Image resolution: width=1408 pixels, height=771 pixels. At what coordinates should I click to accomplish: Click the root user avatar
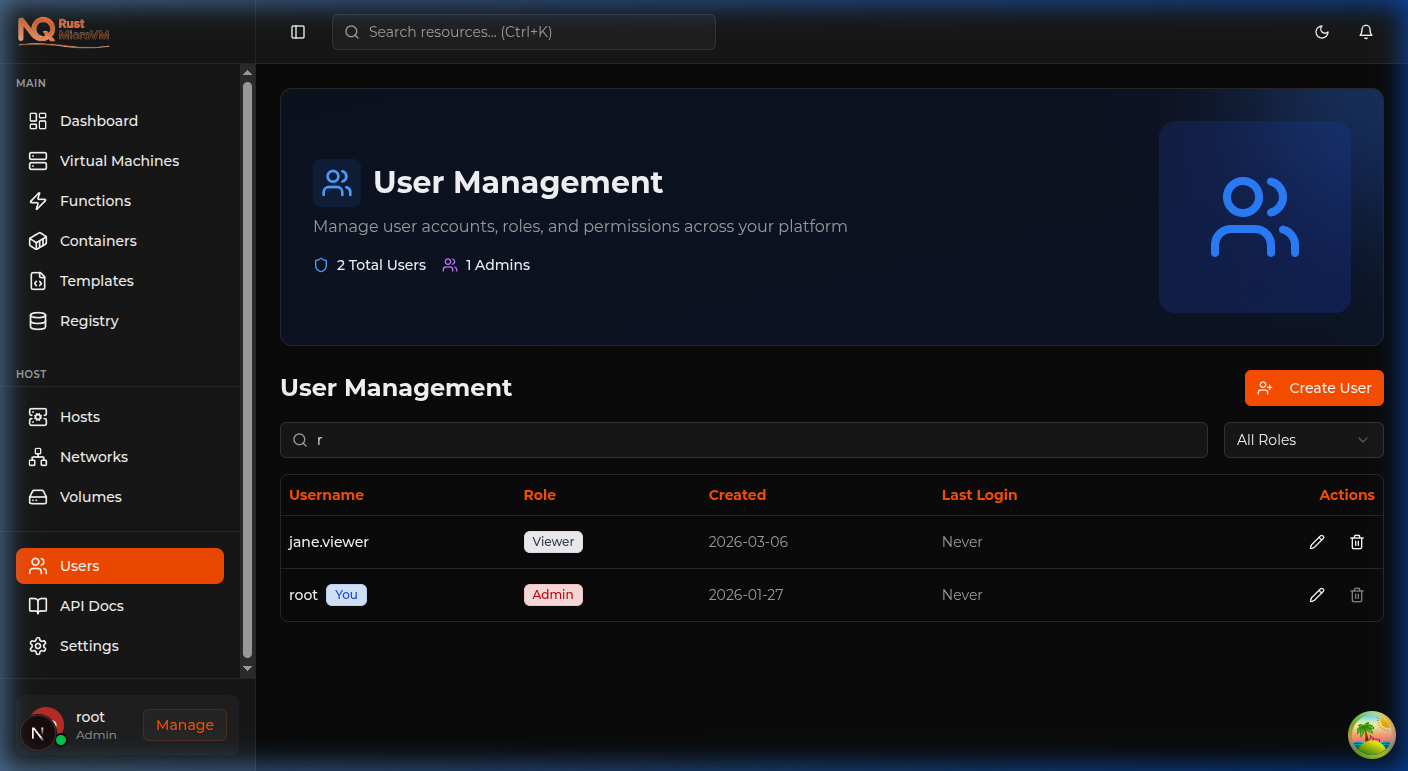tap(46, 724)
